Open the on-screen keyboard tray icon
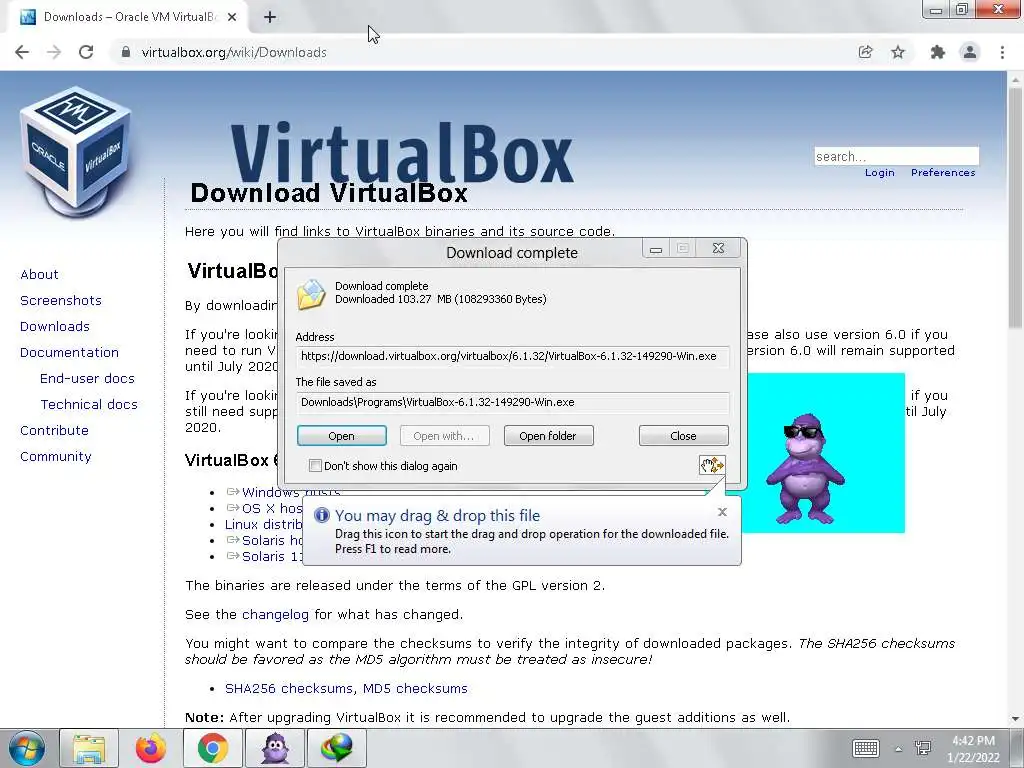 (866, 748)
